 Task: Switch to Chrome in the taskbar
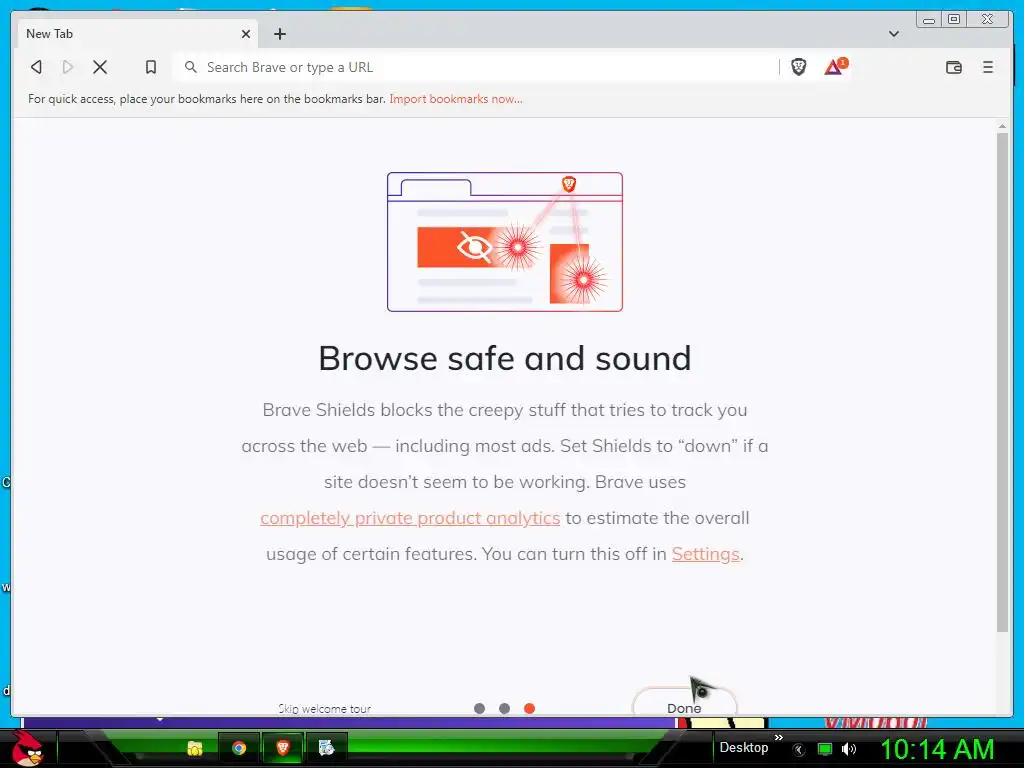[x=239, y=748]
